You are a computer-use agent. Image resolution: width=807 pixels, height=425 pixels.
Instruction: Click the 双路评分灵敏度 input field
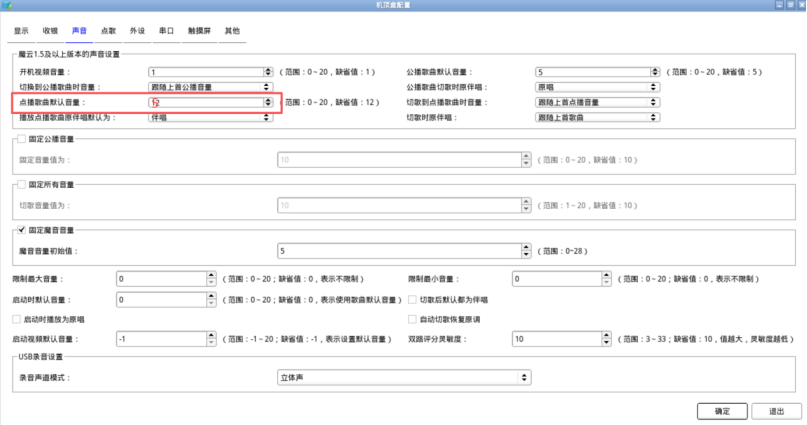[557, 339]
